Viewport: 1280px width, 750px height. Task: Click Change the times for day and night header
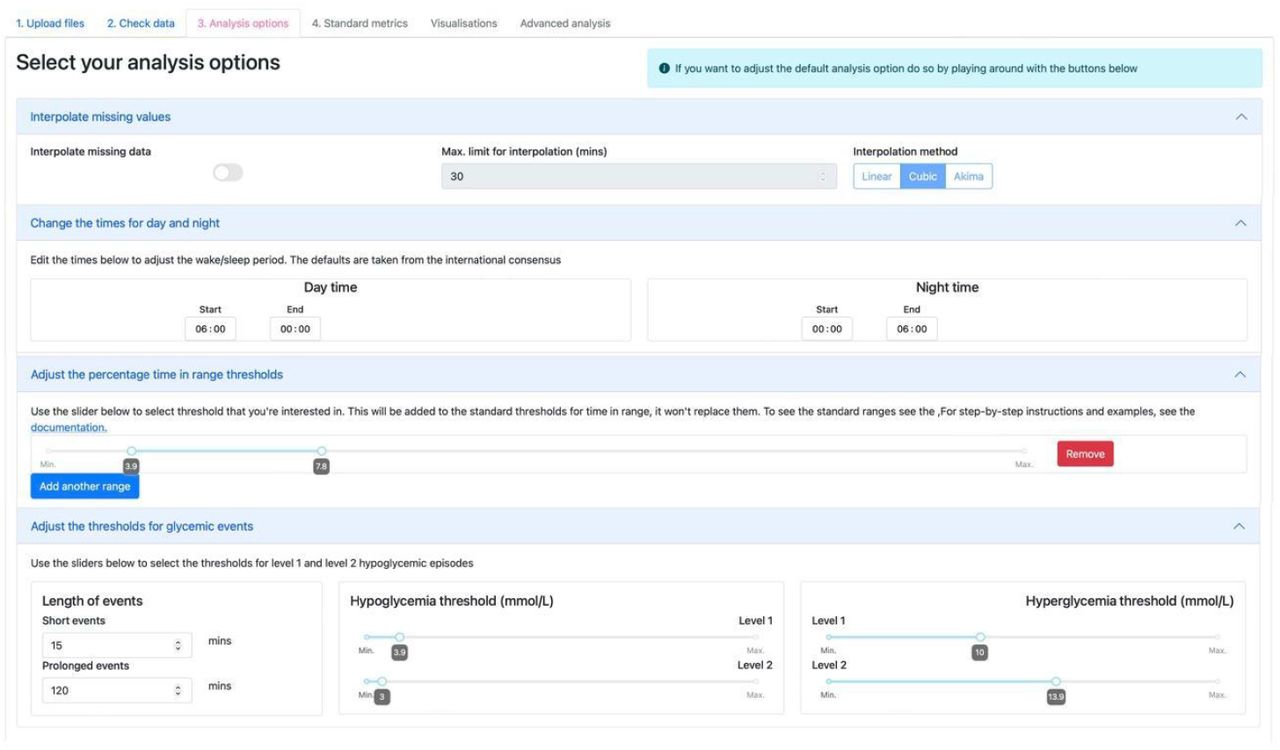(125, 223)
